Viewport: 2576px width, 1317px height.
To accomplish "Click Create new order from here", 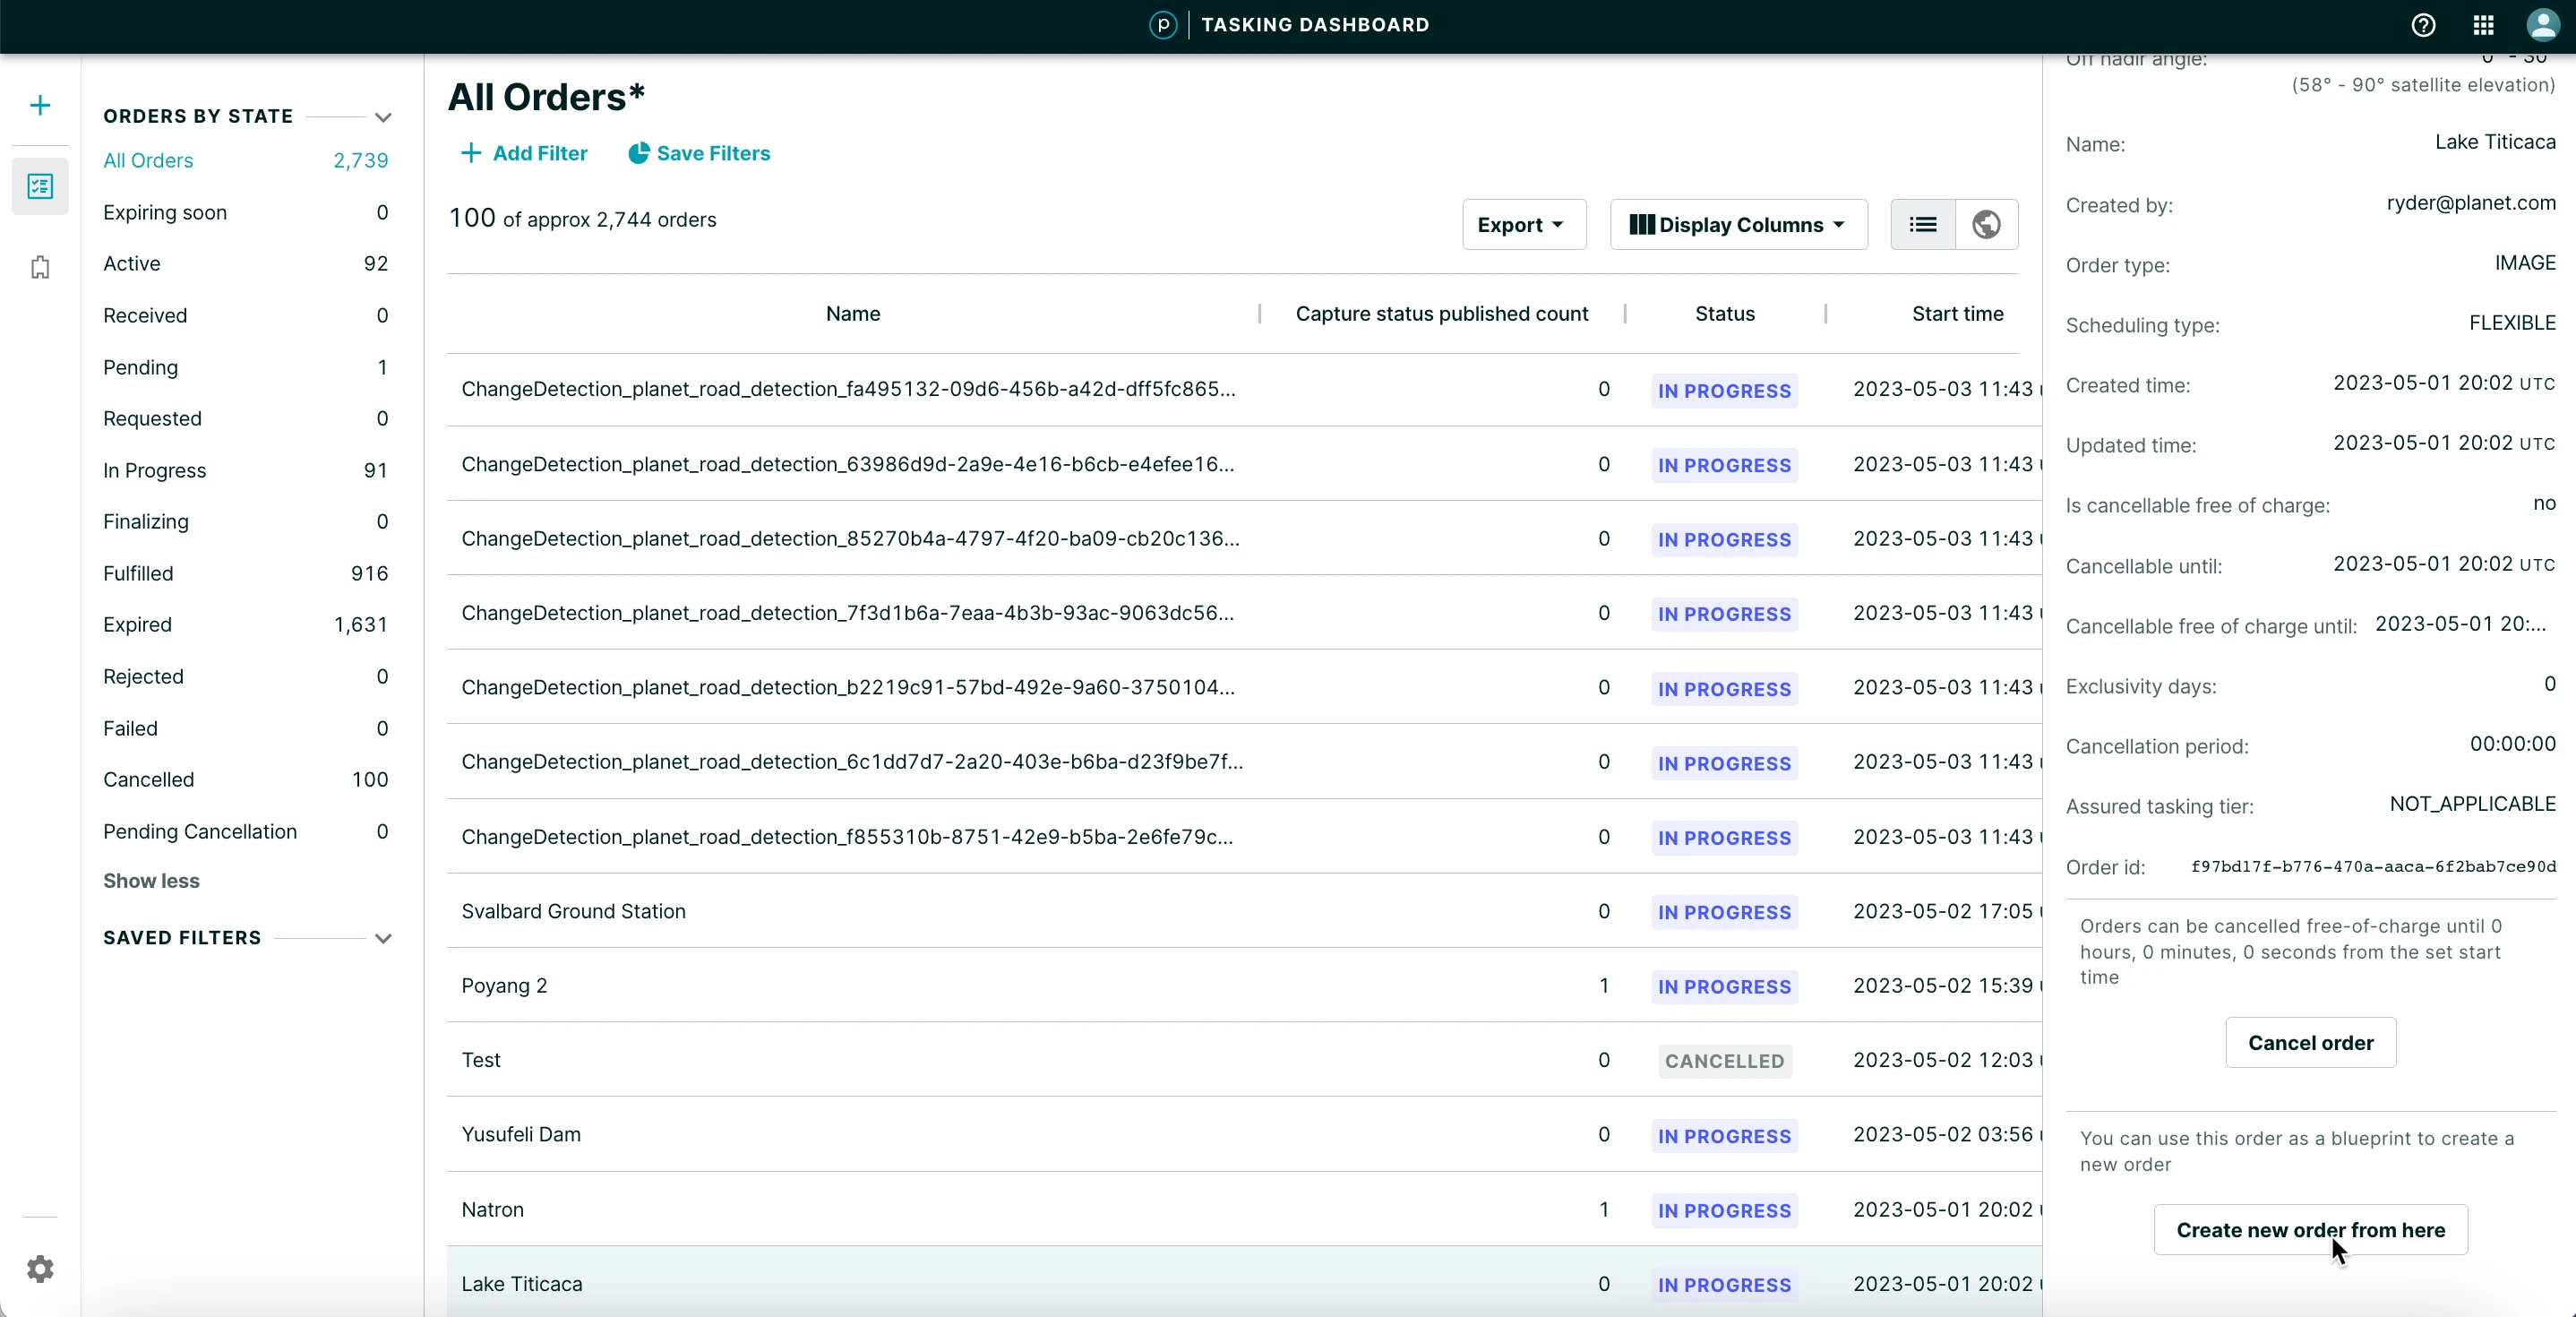I will (x=2310, y=1229).
